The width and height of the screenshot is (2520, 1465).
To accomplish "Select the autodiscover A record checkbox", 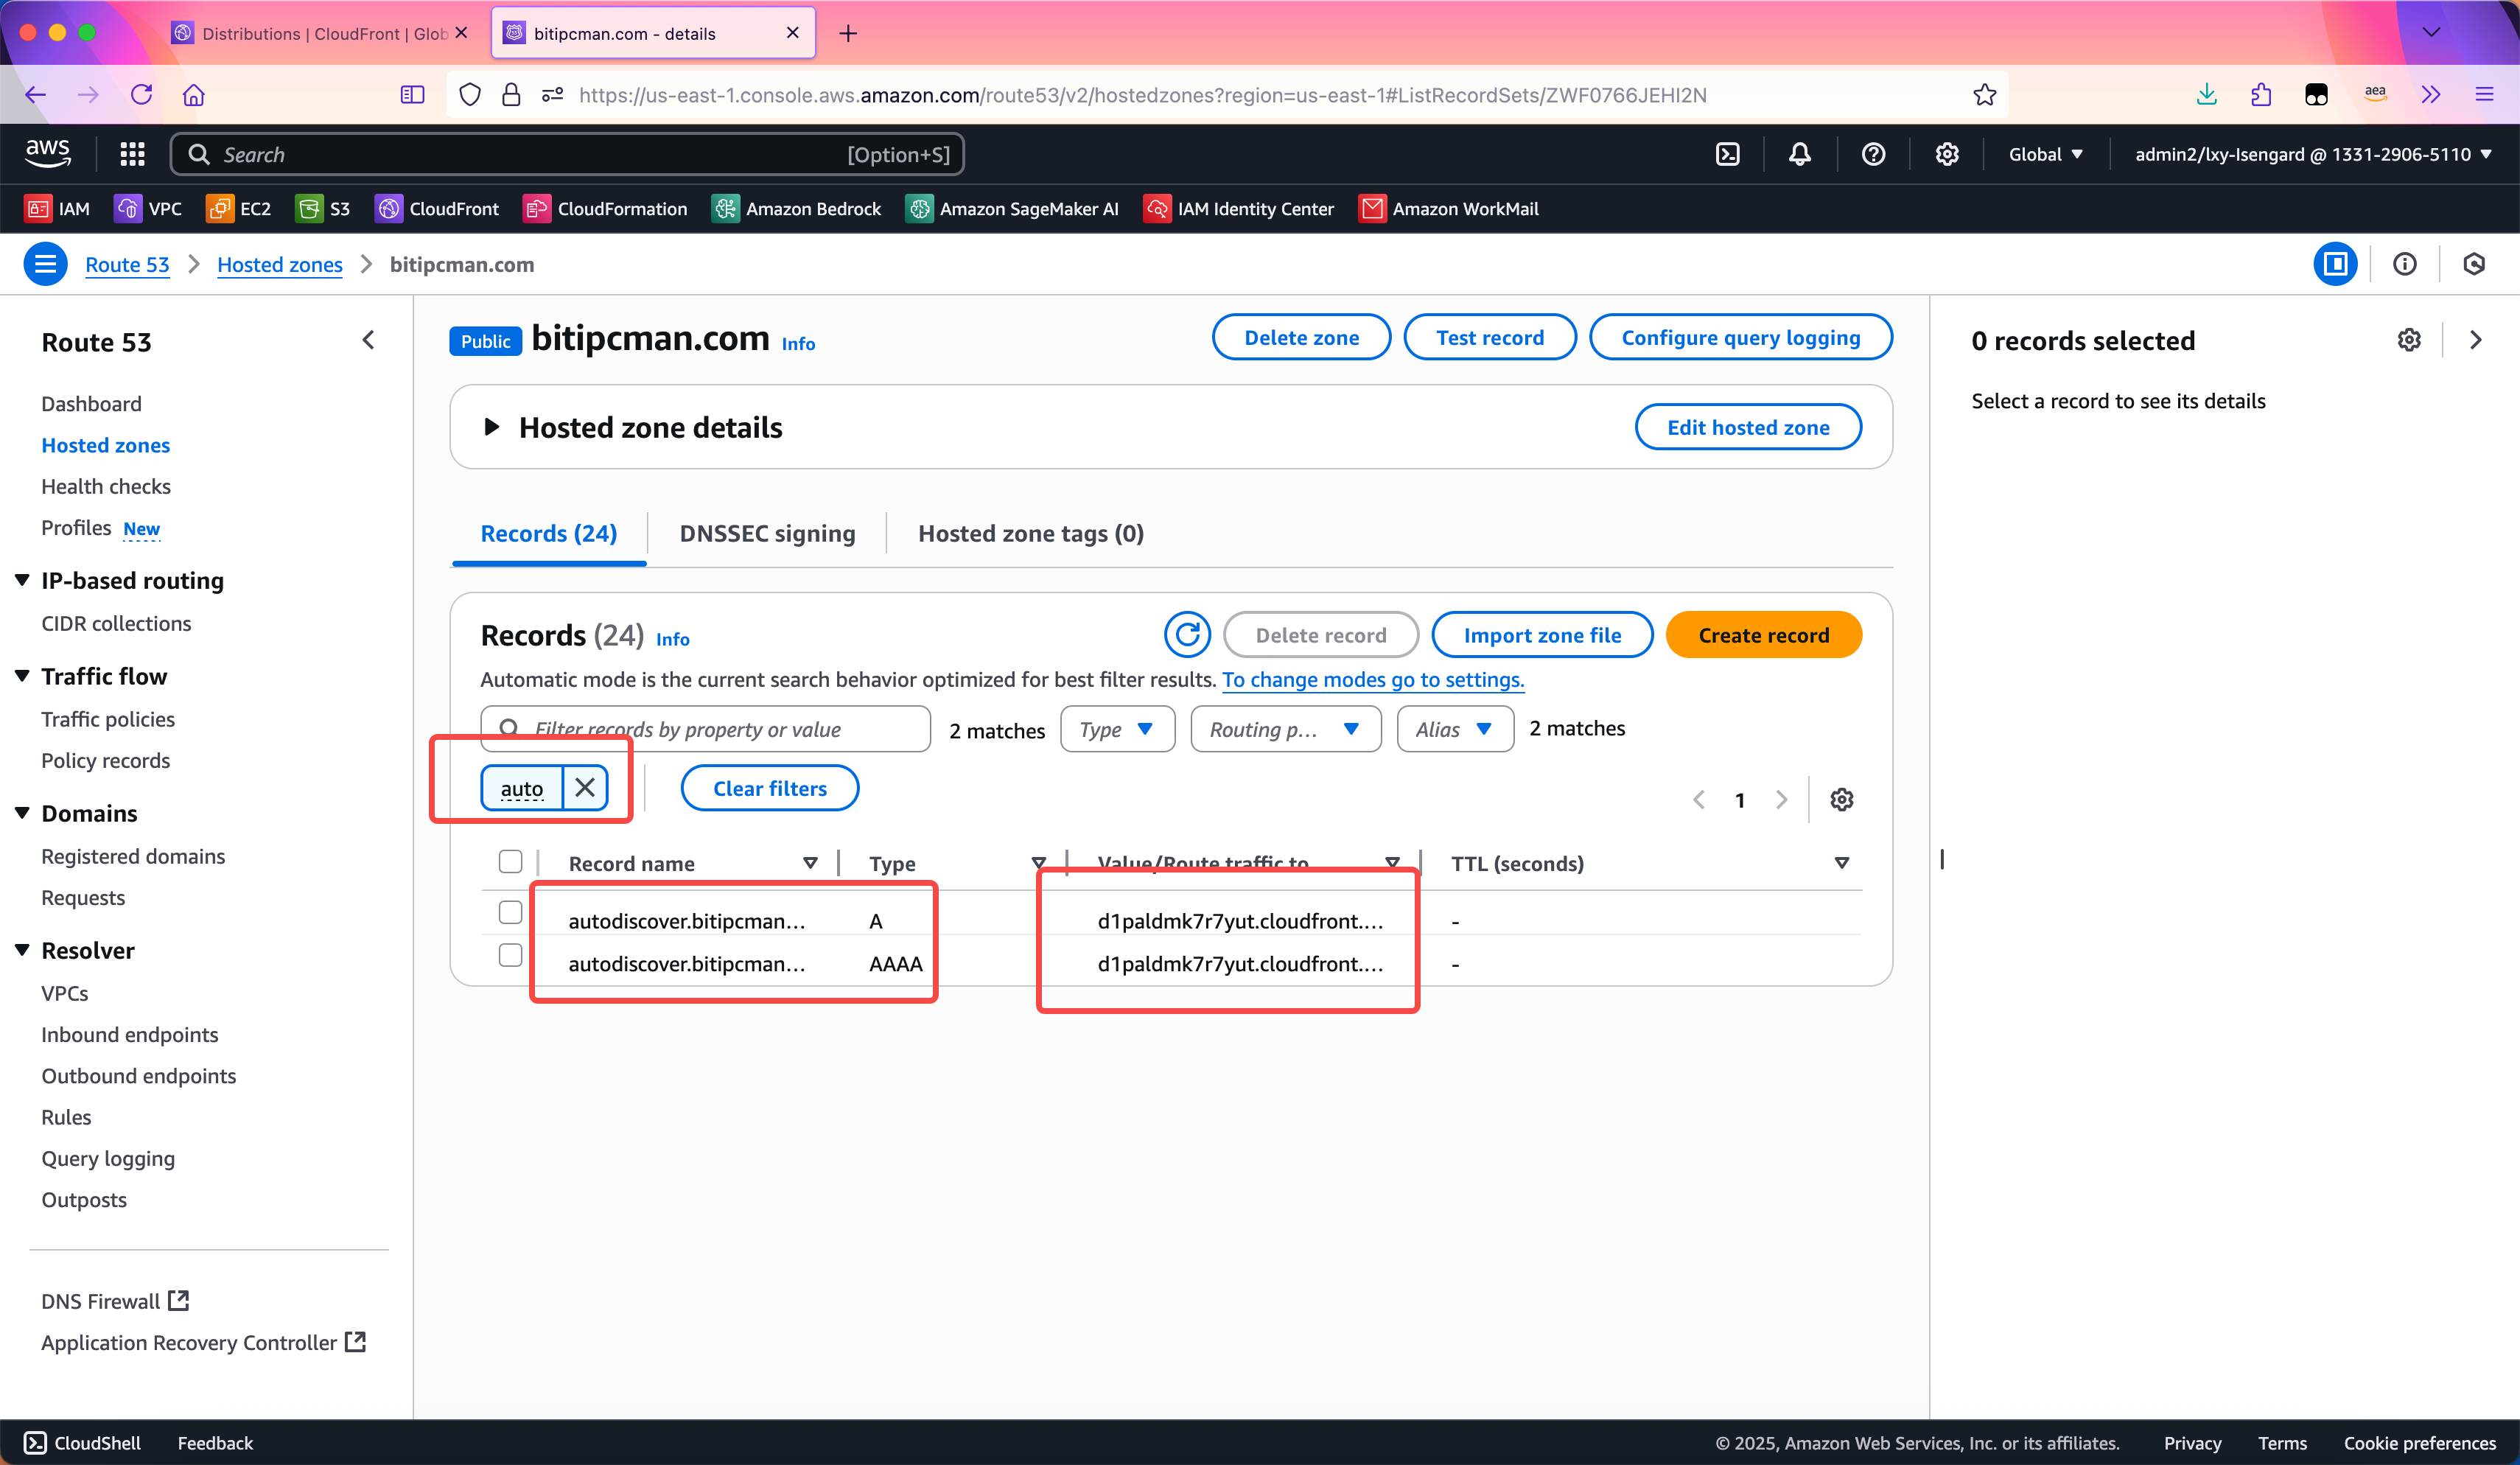I will (510, 912).
